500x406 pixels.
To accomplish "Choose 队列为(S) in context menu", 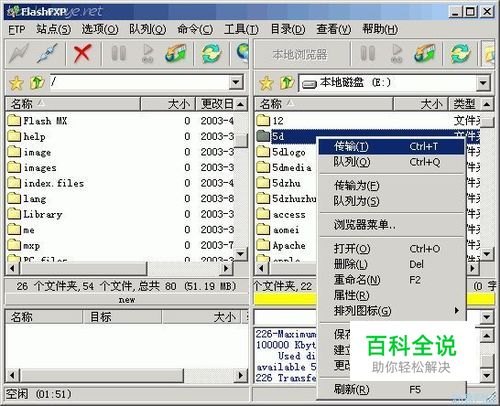I will (x=392, y=201).
